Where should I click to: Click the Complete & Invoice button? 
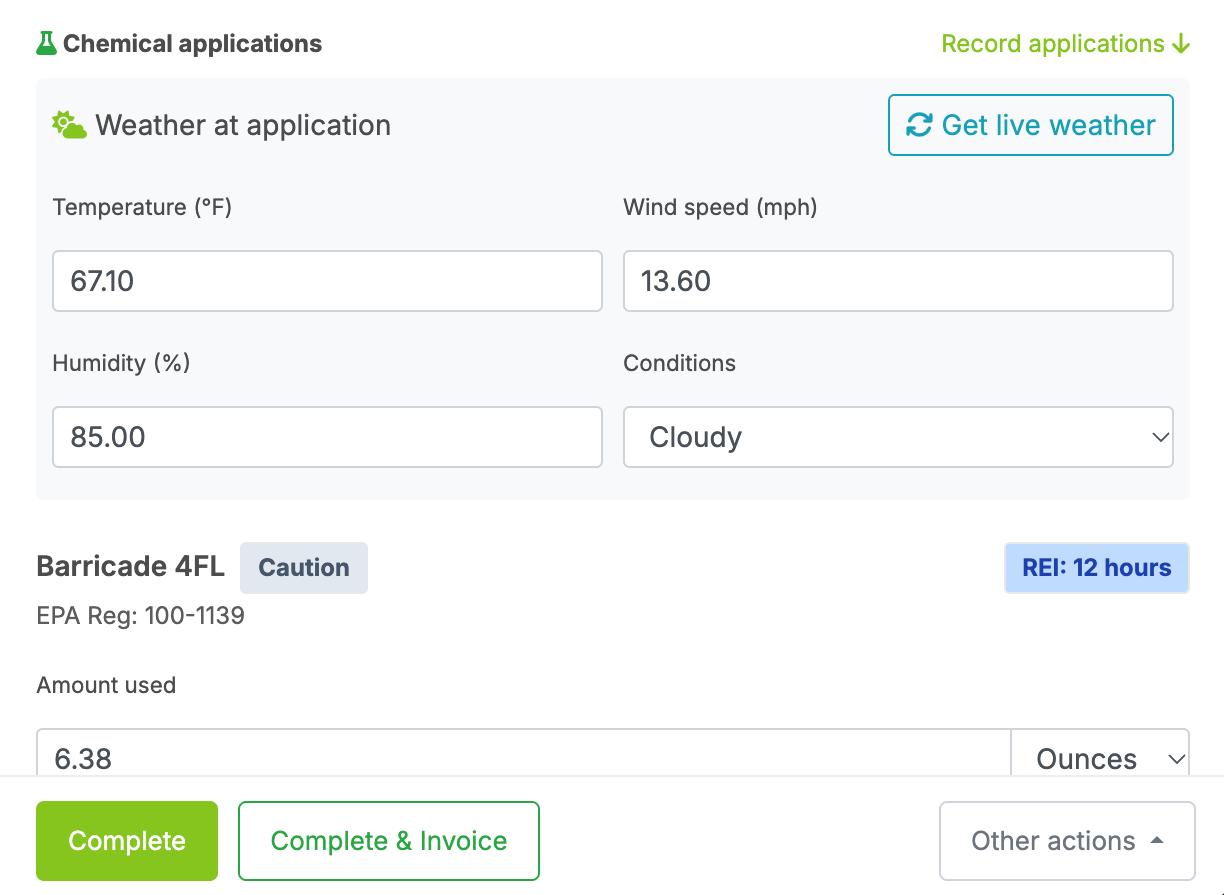[x=389, y=841]
